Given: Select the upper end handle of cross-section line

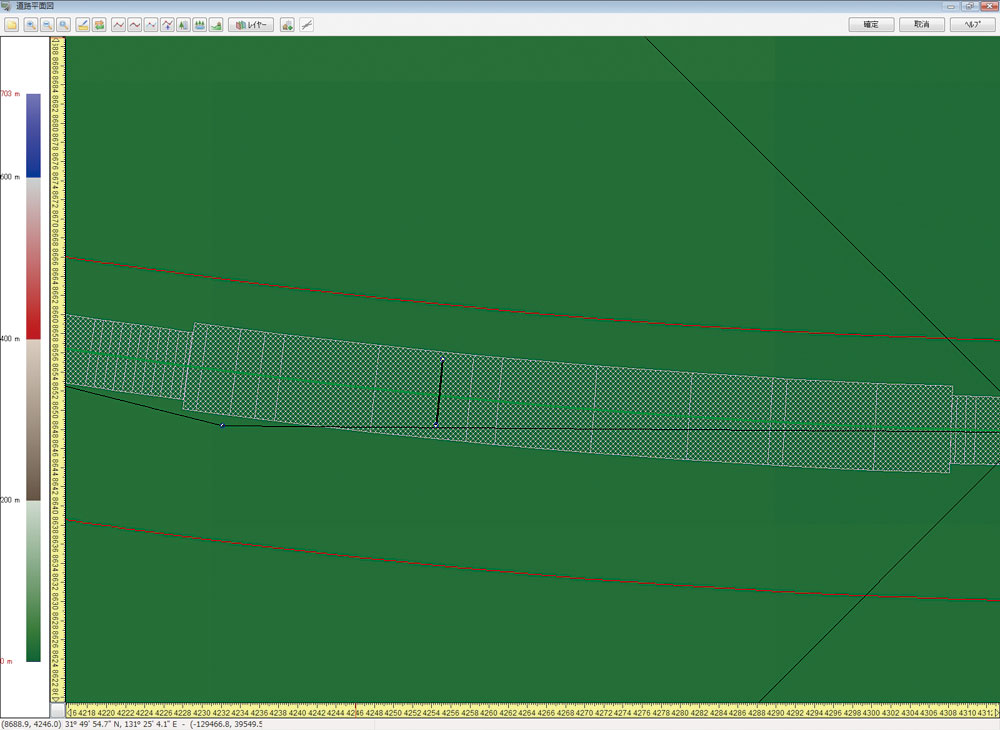Looking at the screenshot, I should 443,360.
